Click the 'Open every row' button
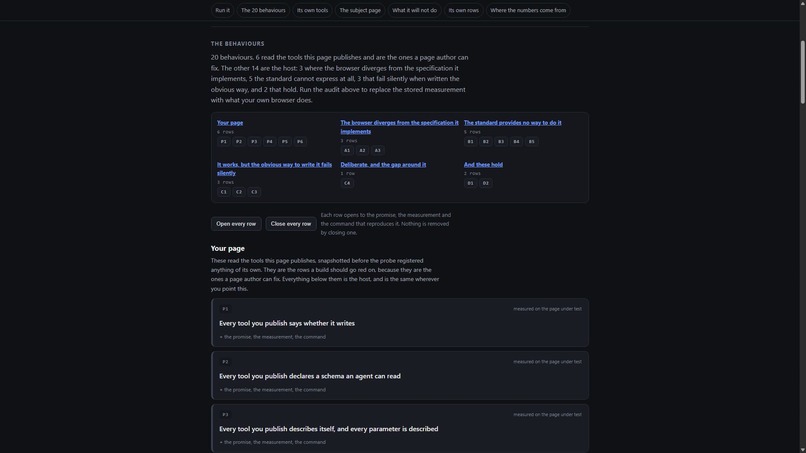 (236, 224)
